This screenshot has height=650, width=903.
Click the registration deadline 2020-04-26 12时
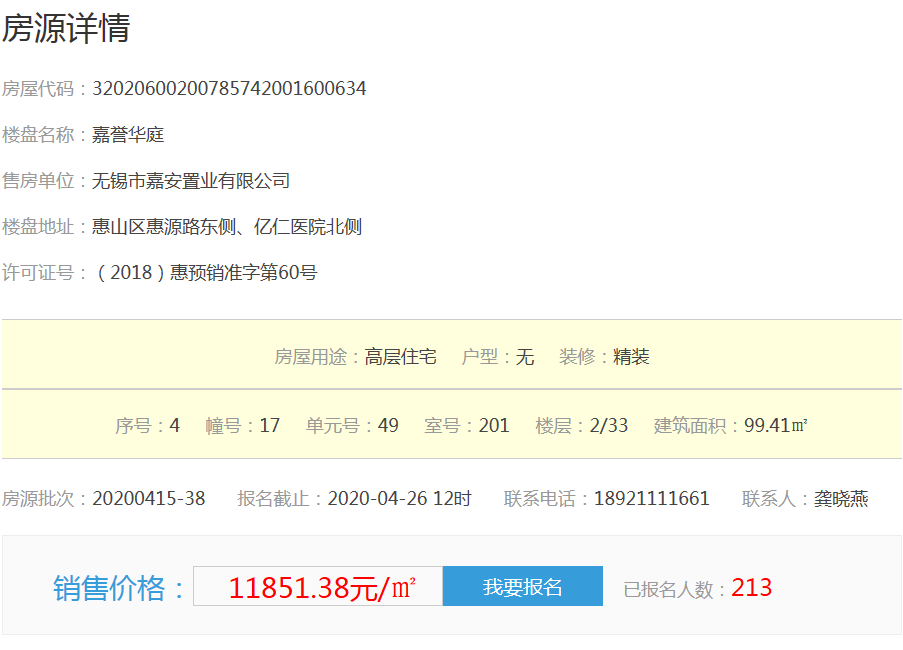pyautogui.click(x=399, y=499)
